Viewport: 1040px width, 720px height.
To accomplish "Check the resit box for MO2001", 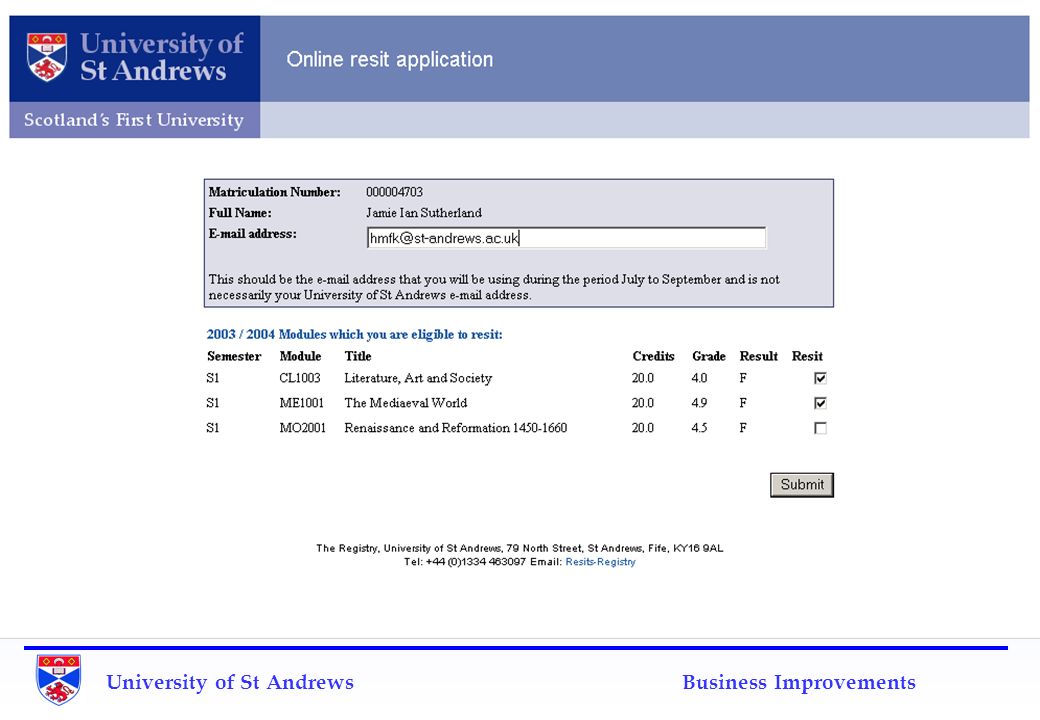I will click(x=820, y=428).
